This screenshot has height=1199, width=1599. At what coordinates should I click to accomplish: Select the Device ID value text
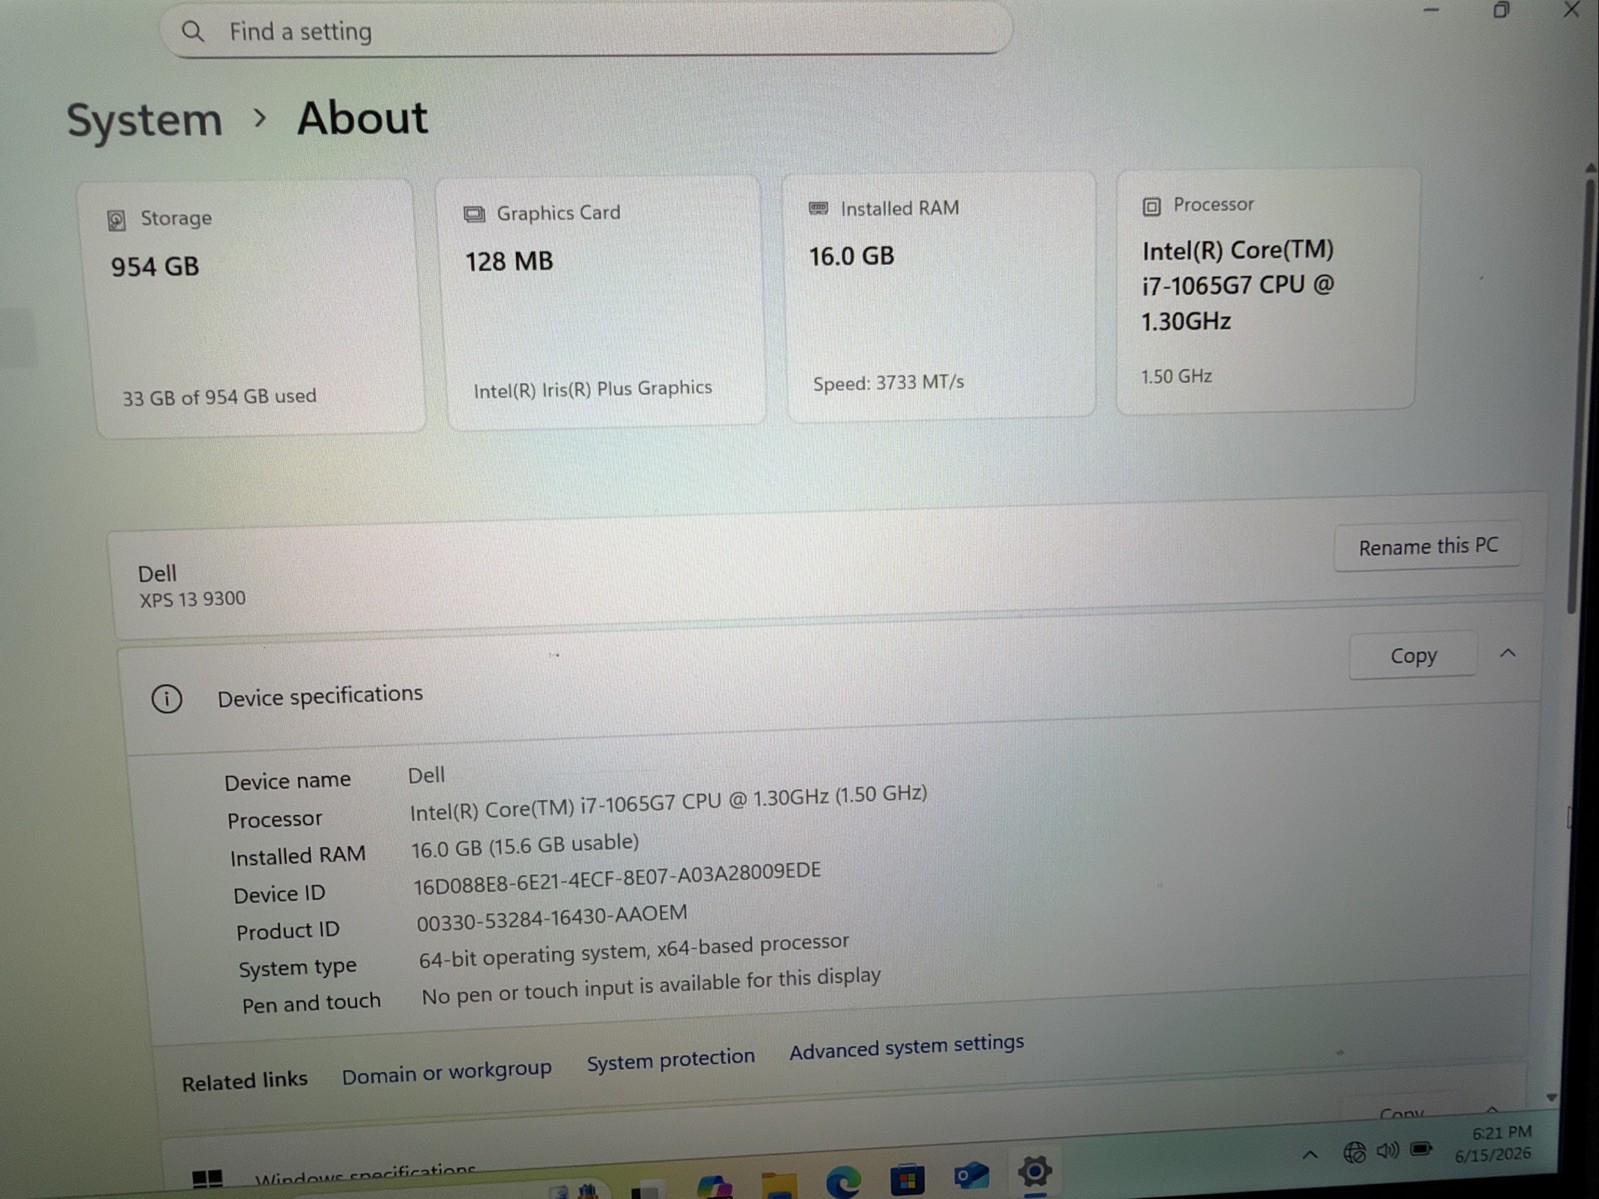click(x=616, y=878)
